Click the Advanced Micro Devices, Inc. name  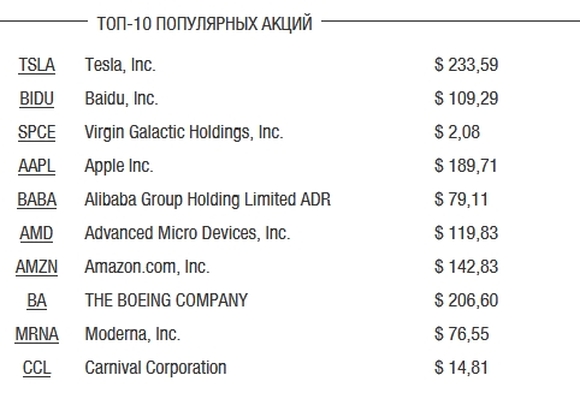(188, 233)
